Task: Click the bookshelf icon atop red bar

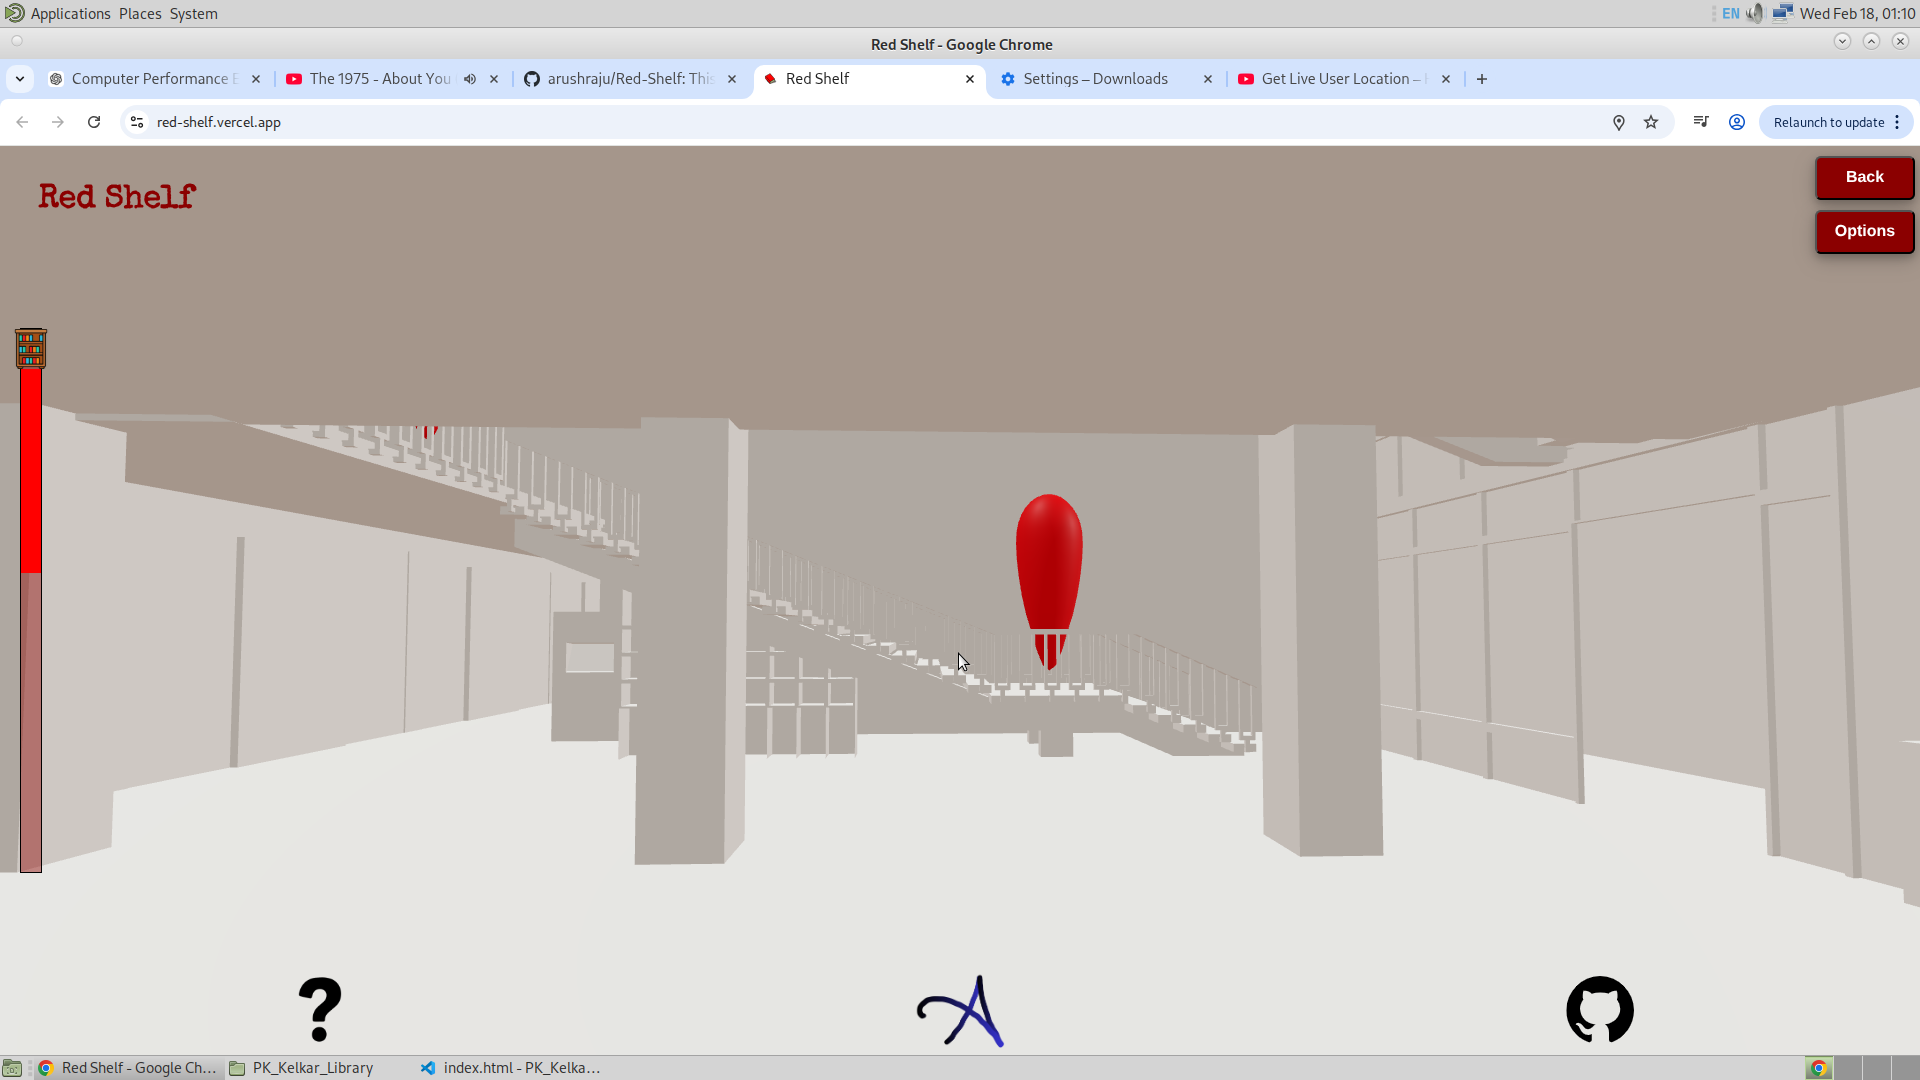Action: [31, 348]
